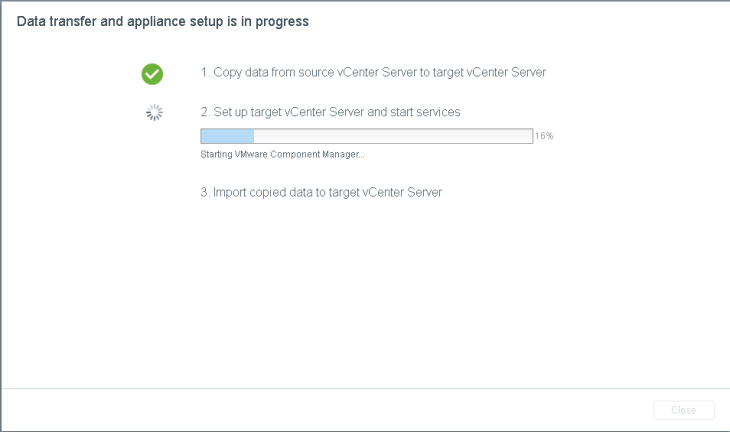Click the blue filled progress bar portion
Image resolution: width=730 pixels, height=432 pixels.
[227, 136]
